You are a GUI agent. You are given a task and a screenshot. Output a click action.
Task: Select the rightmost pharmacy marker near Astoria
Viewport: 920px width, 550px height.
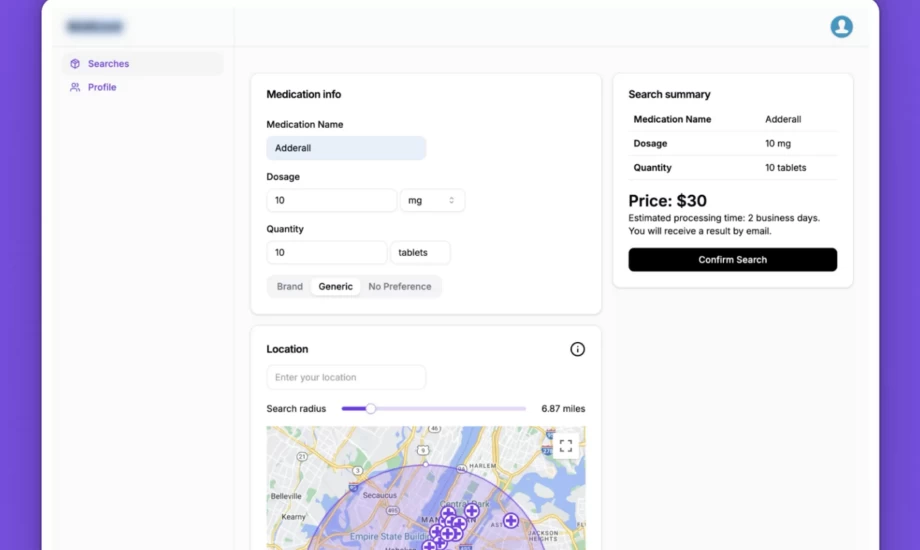click(x=510, y=520)
